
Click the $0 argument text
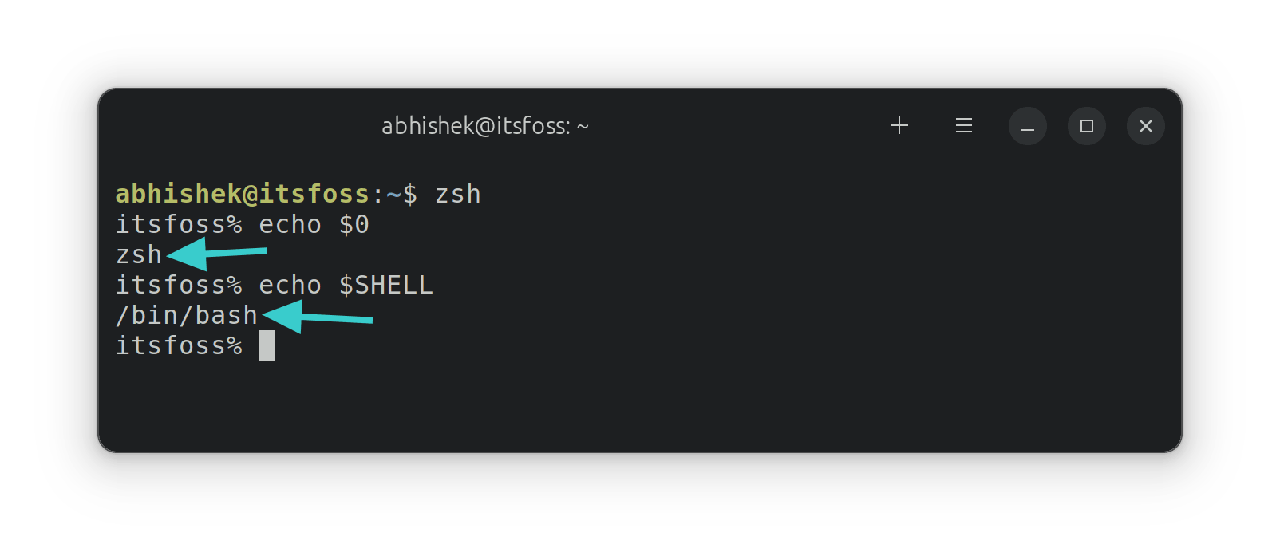(354, 225)
